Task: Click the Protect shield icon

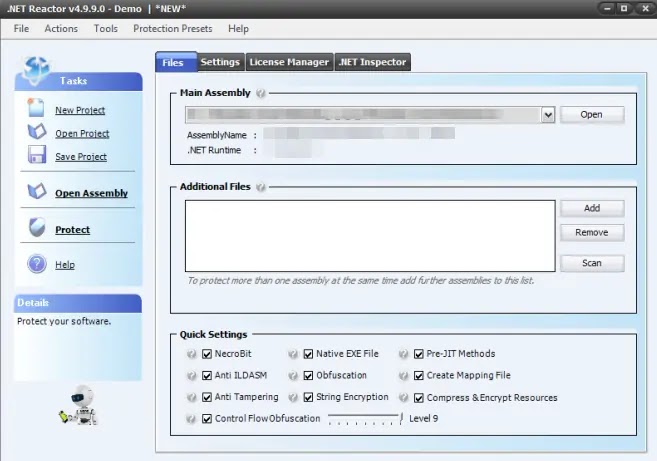Action: point(37,228)
